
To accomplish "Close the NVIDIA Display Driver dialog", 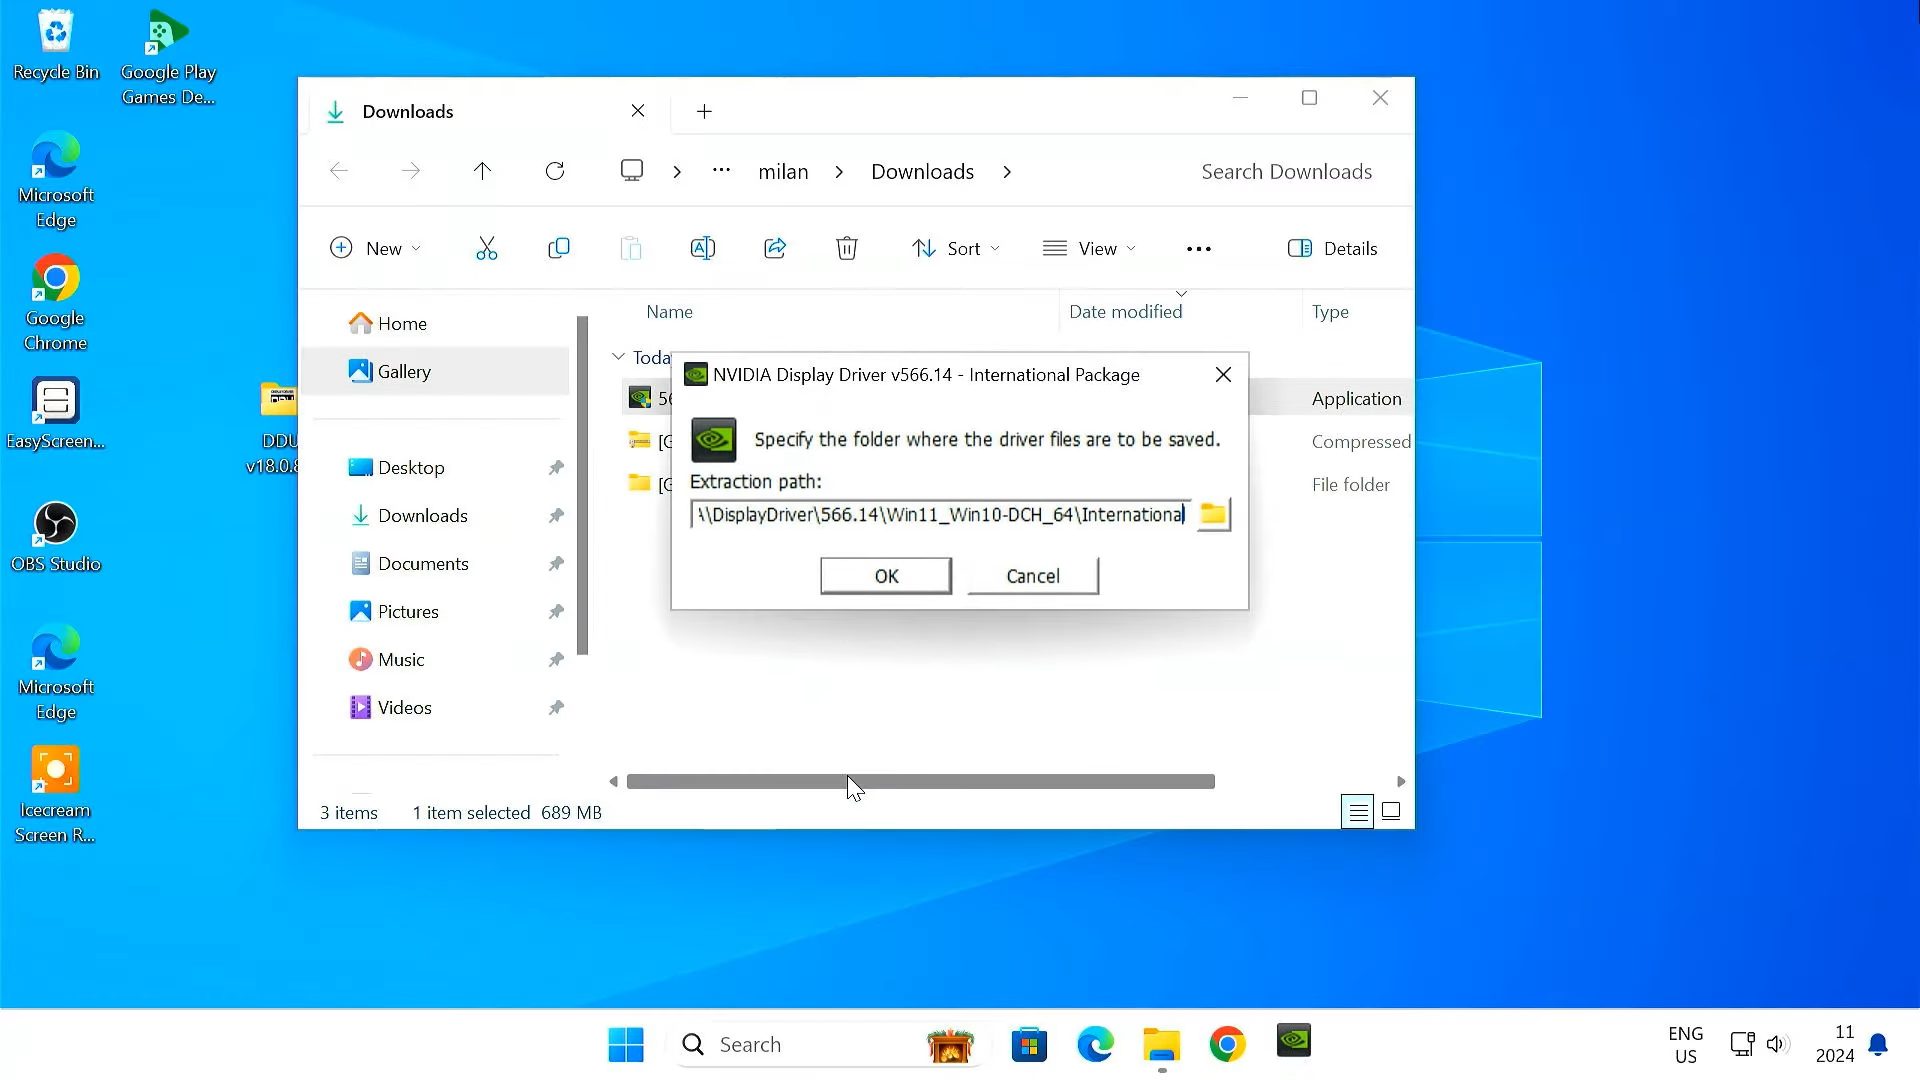I will (x=1223, y=375).
